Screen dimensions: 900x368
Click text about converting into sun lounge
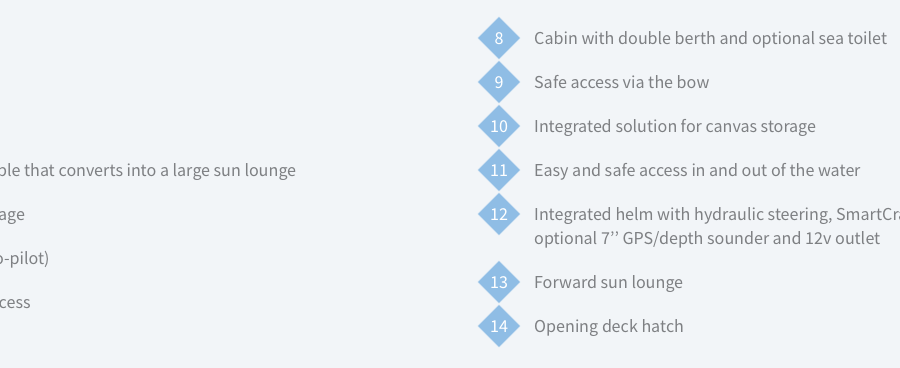tap(148, 171)
